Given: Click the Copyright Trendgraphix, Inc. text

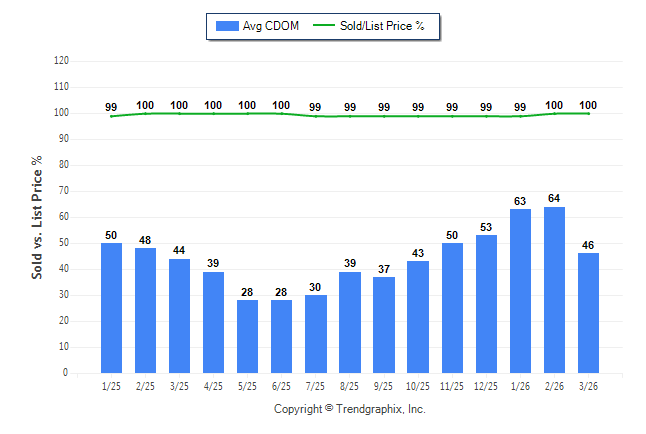Looking at the screenshot, I should pos(350,409).
